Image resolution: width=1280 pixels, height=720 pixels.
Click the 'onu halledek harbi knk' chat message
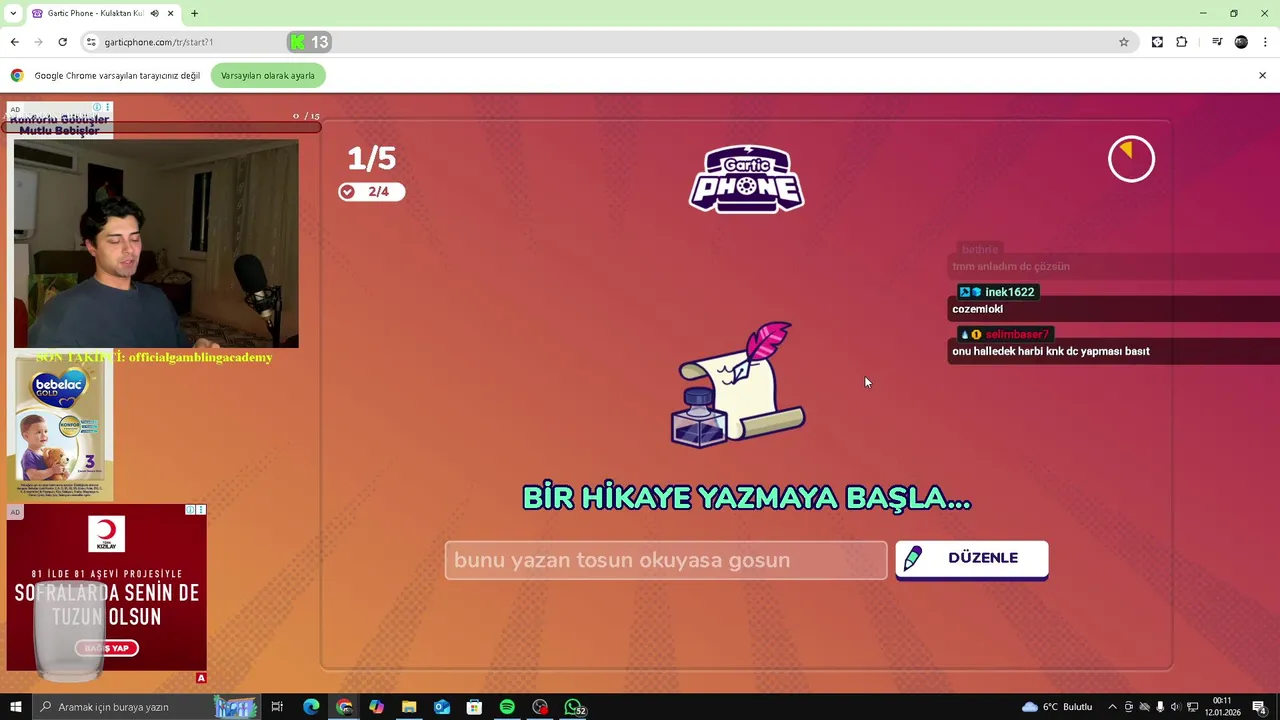coord(1050,351)
